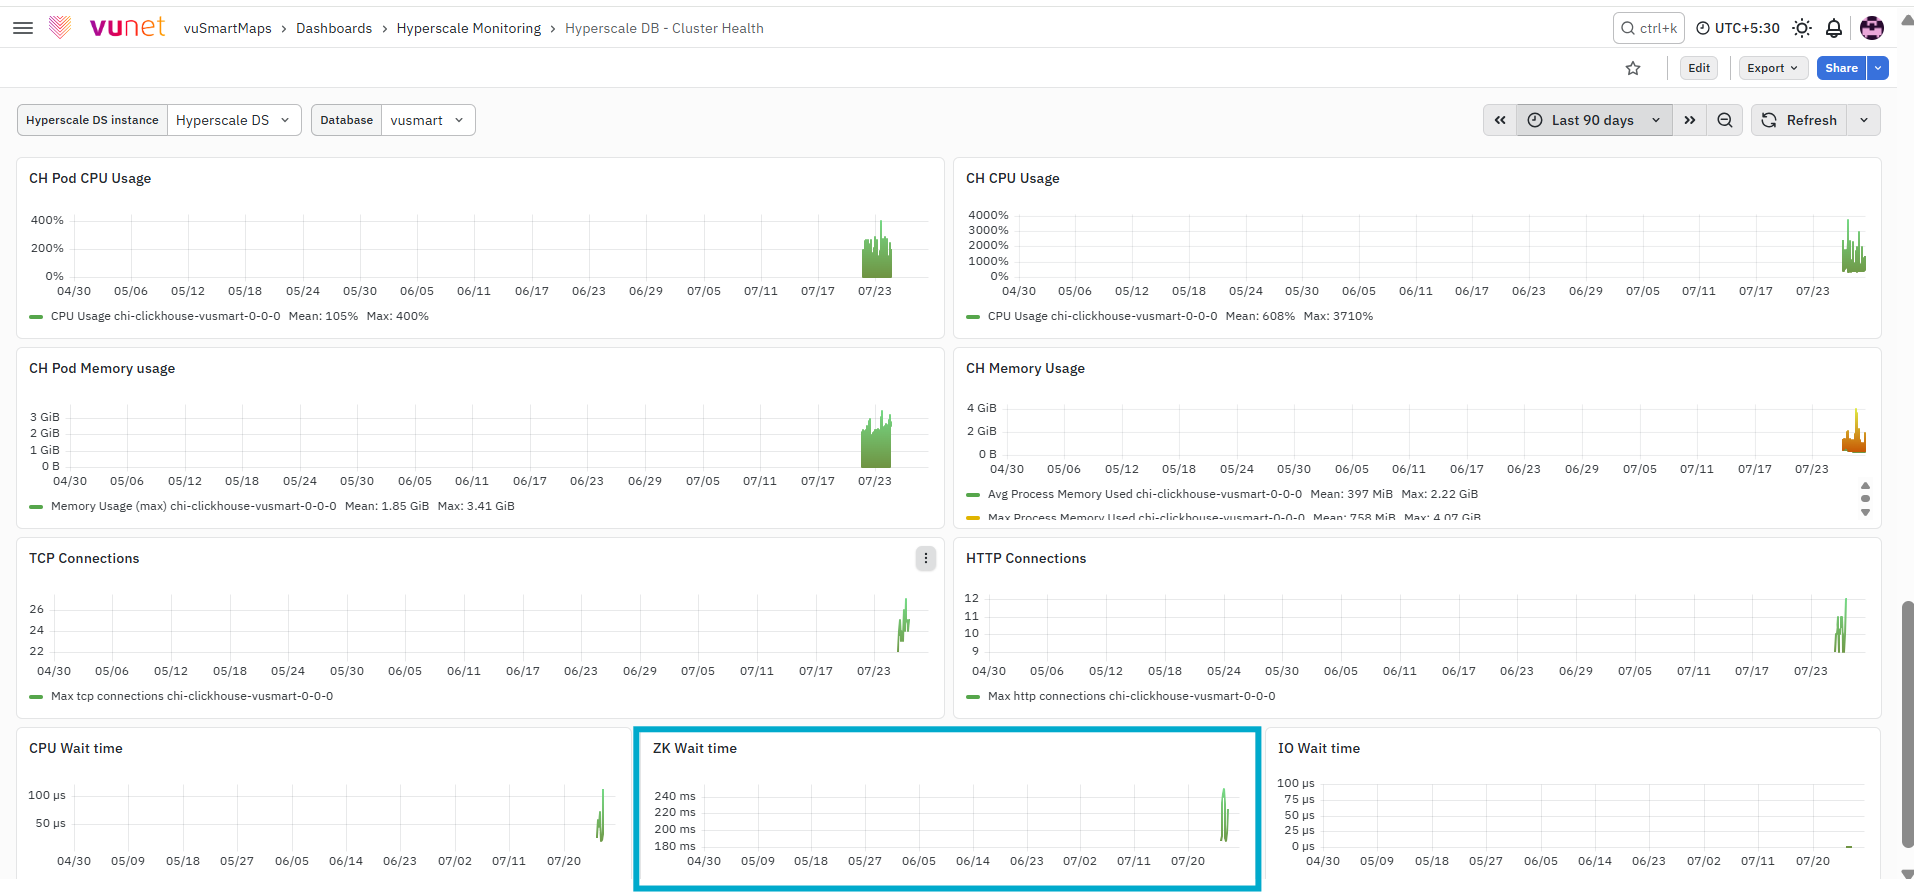
Task: Toggle CPU Usage legend series in CH Pod CPU
Action: 166,316
